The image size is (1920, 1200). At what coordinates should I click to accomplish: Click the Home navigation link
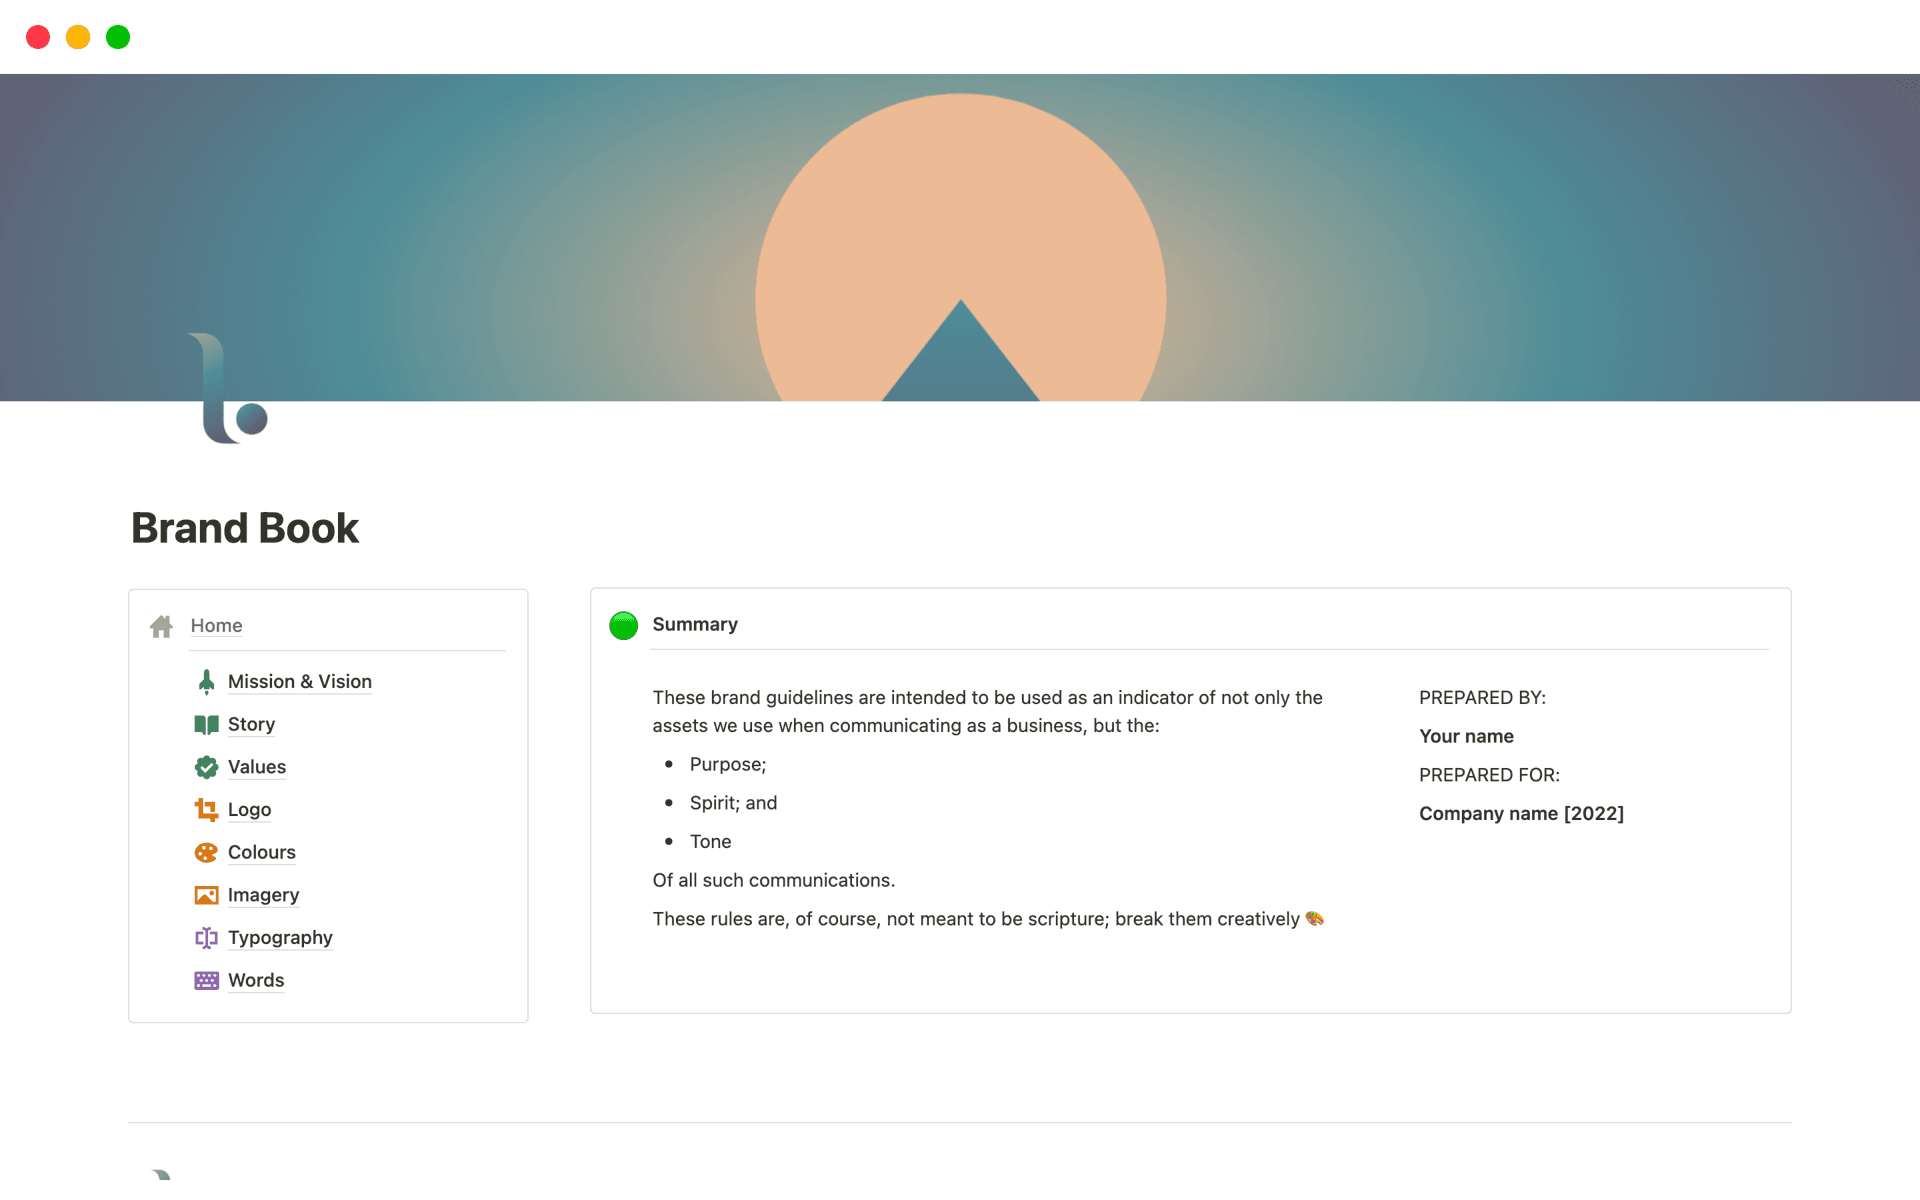click(x=216, y=625)
